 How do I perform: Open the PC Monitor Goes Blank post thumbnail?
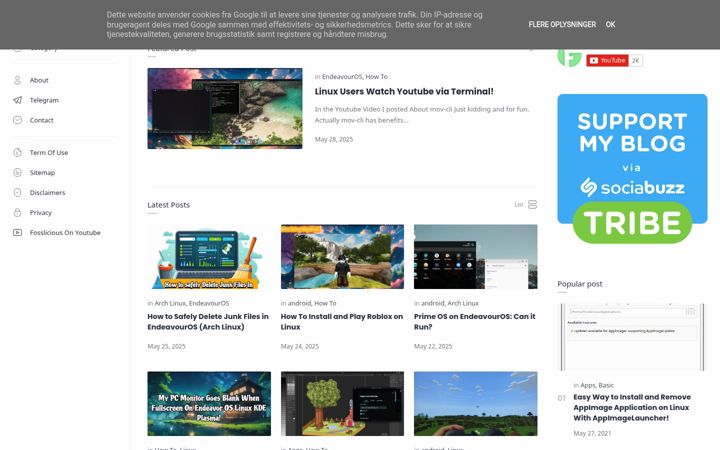click(209, 404)
